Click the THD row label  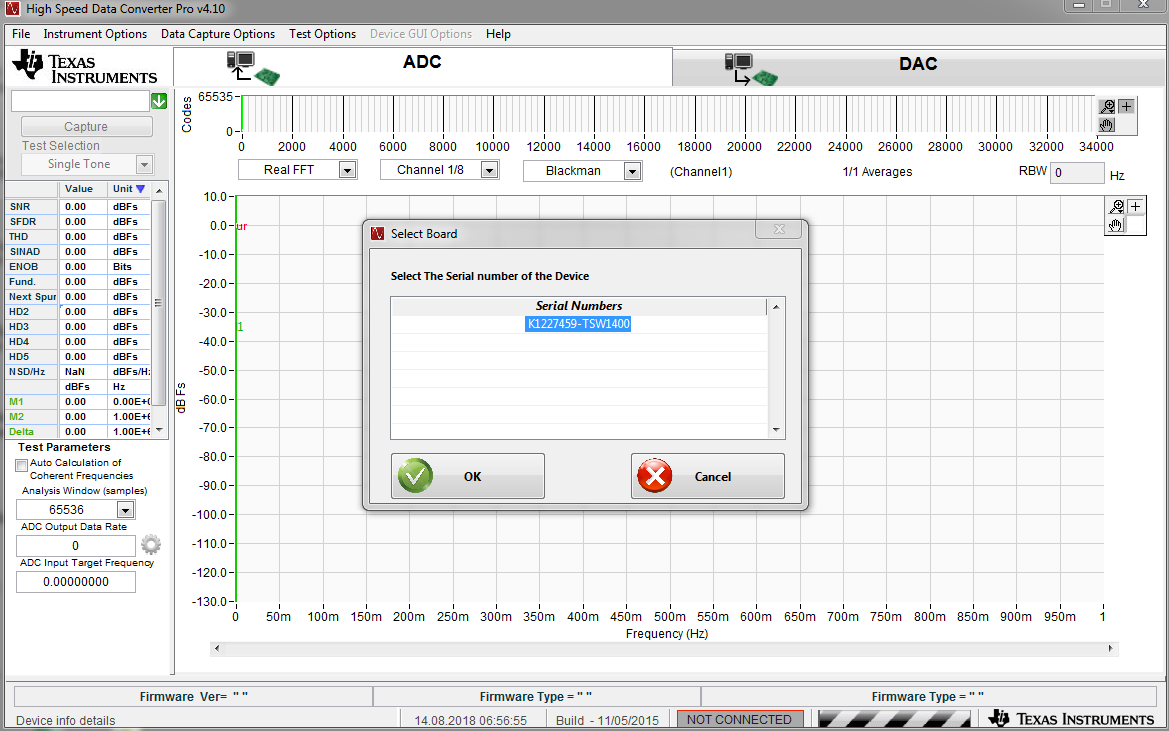point(19,237)
